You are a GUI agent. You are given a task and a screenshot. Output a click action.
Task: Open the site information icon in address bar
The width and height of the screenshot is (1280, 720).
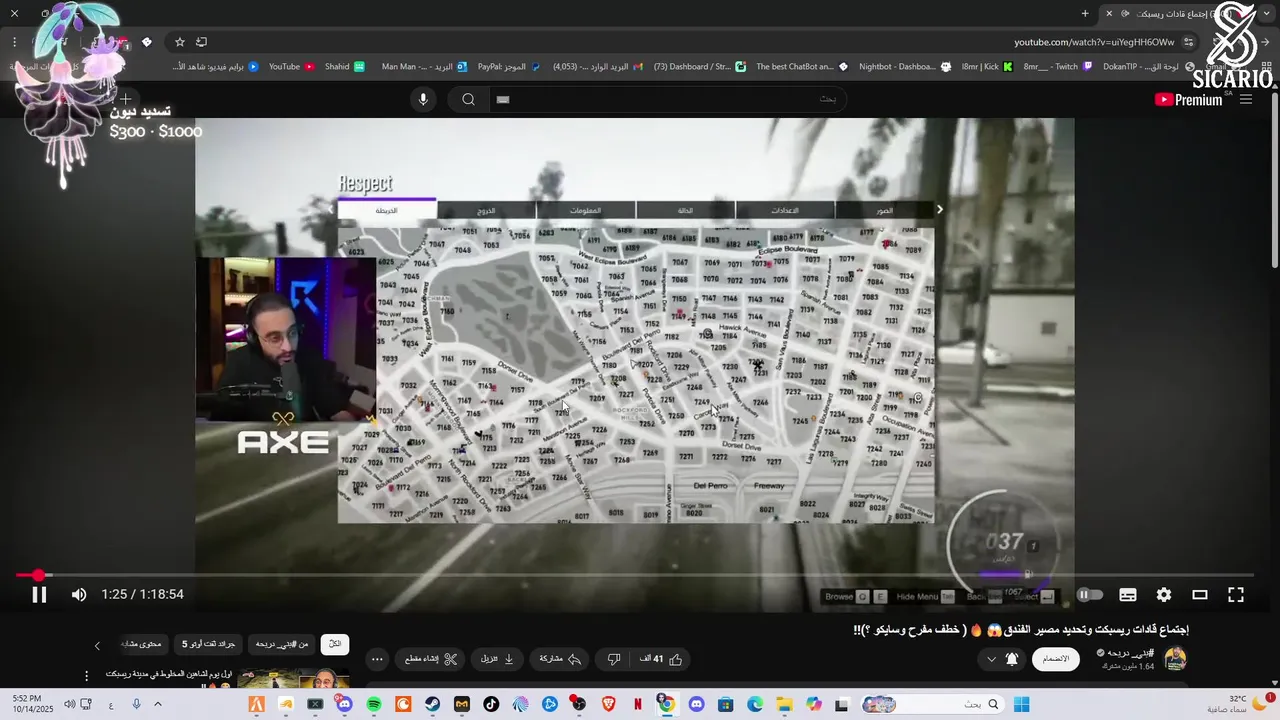(x=1188, y=42)
